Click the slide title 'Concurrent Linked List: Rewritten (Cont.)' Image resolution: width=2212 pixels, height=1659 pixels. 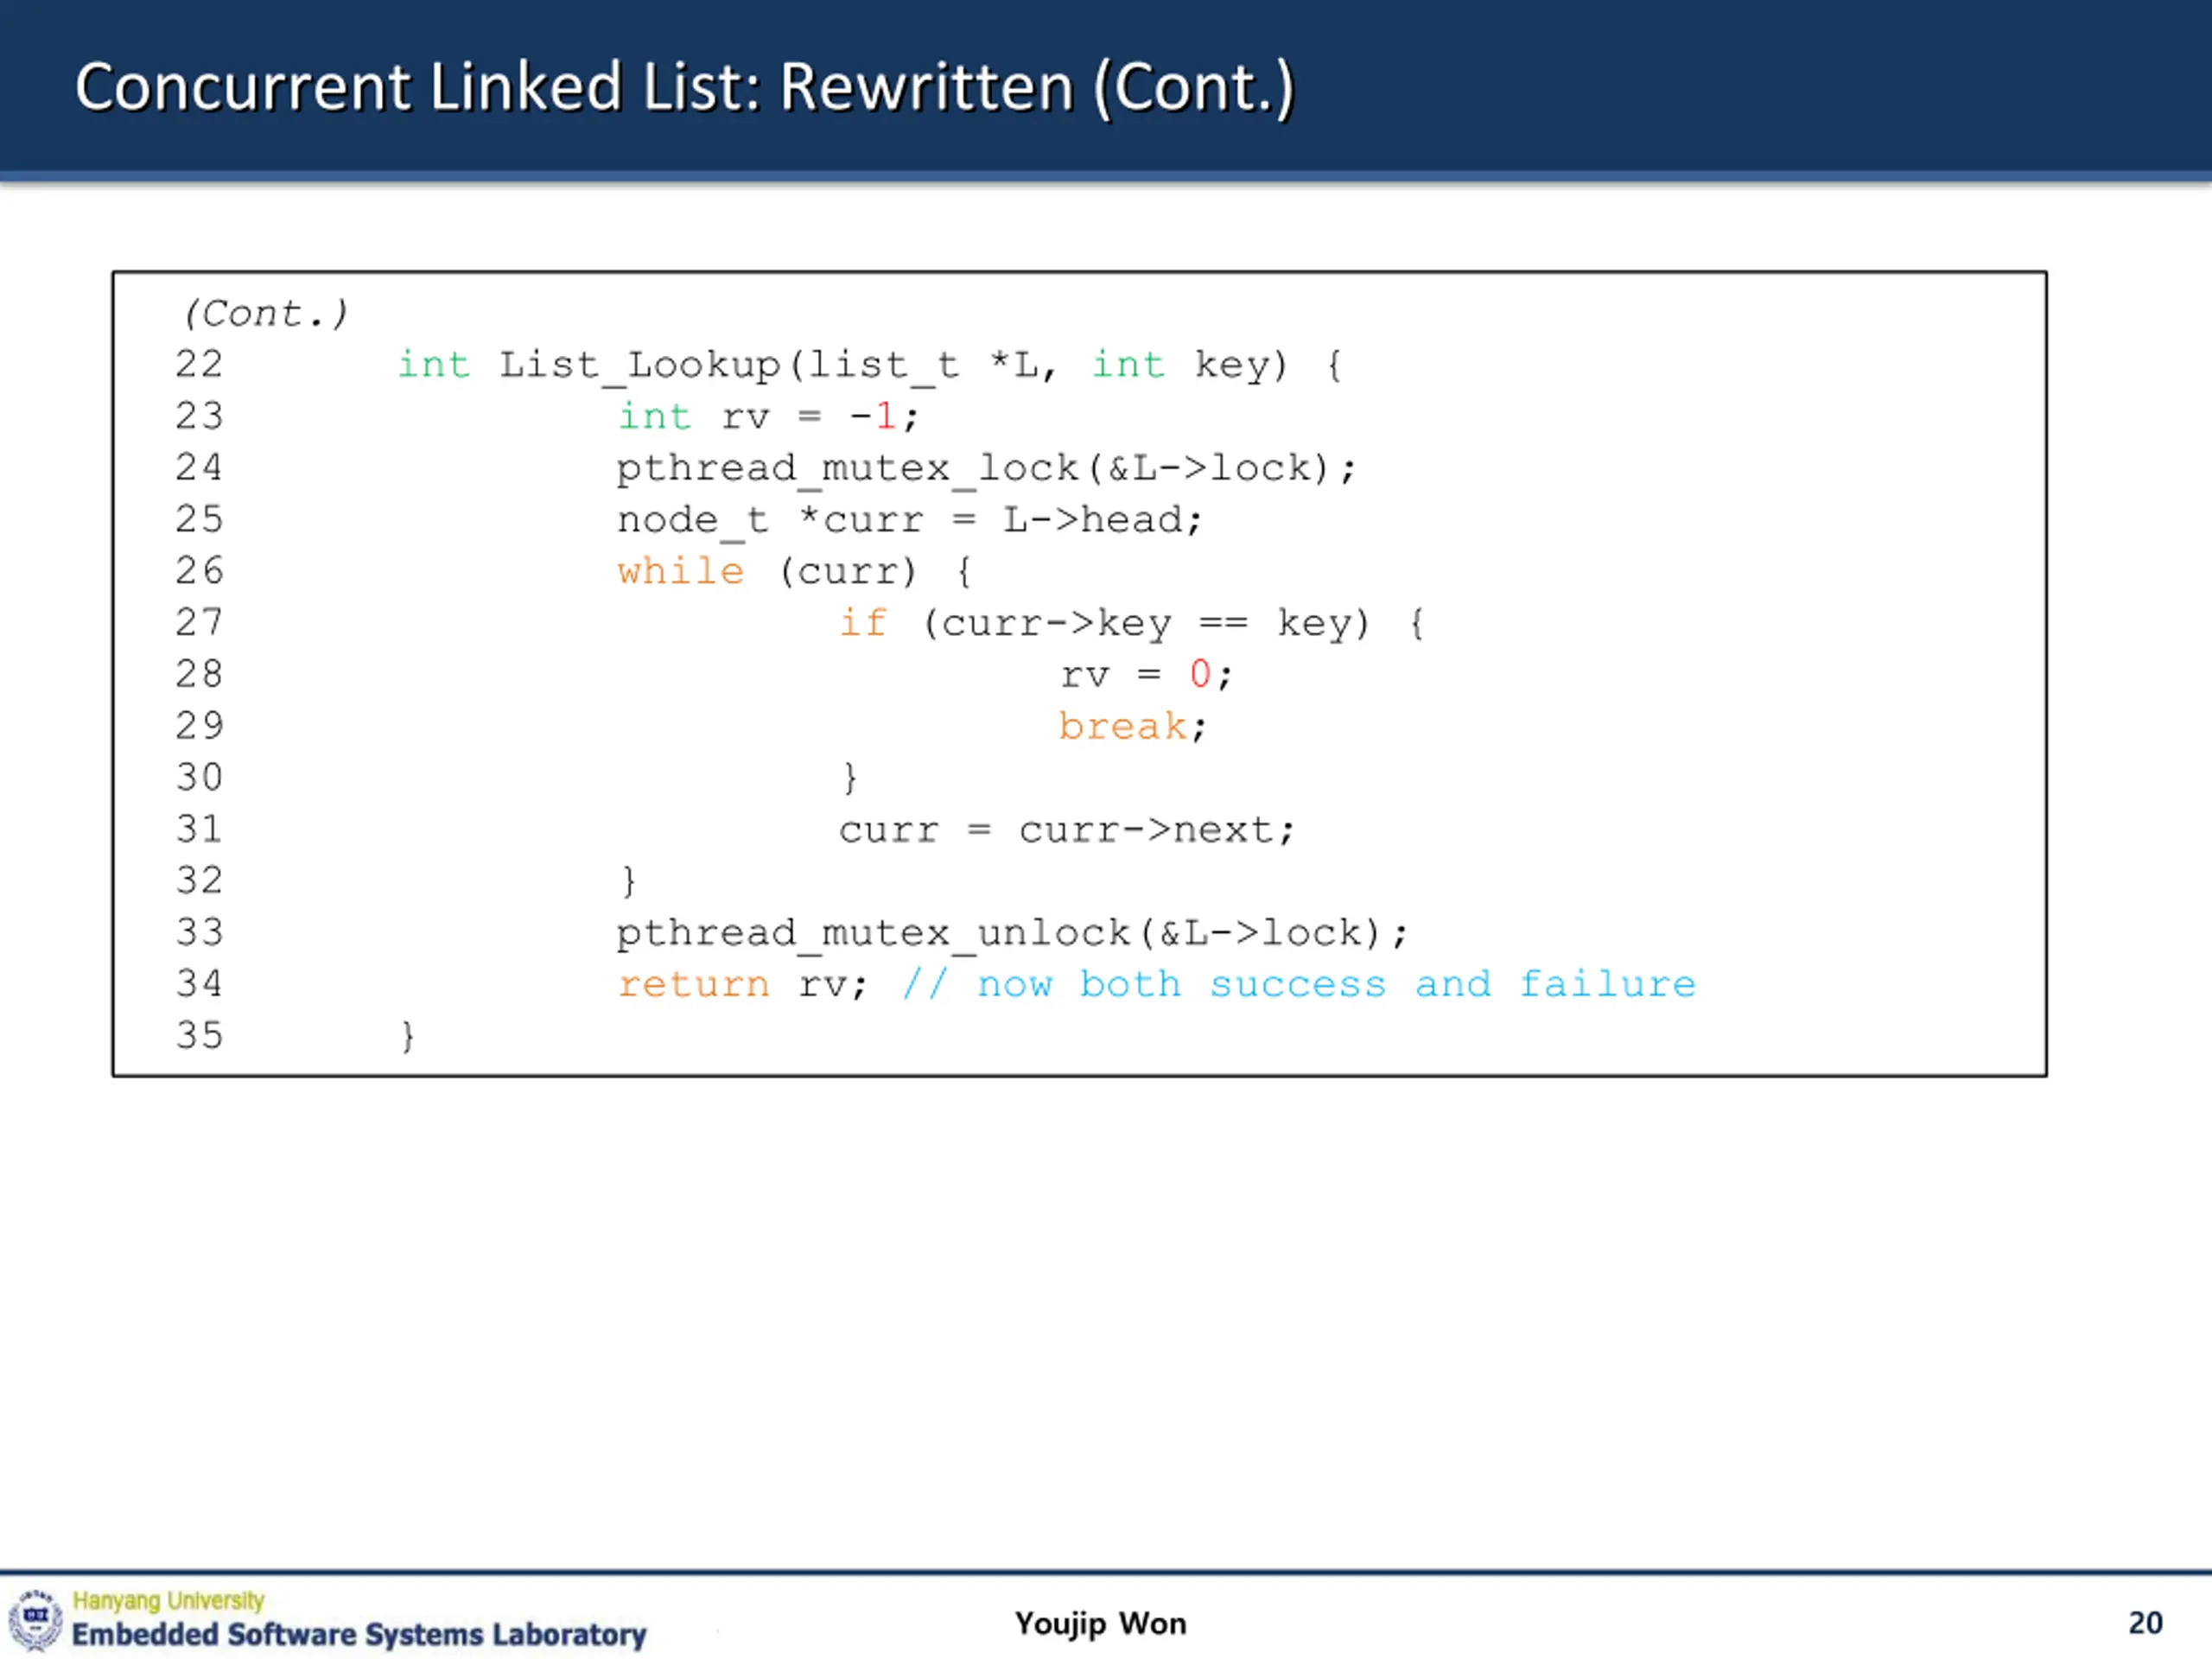[684, 88]
